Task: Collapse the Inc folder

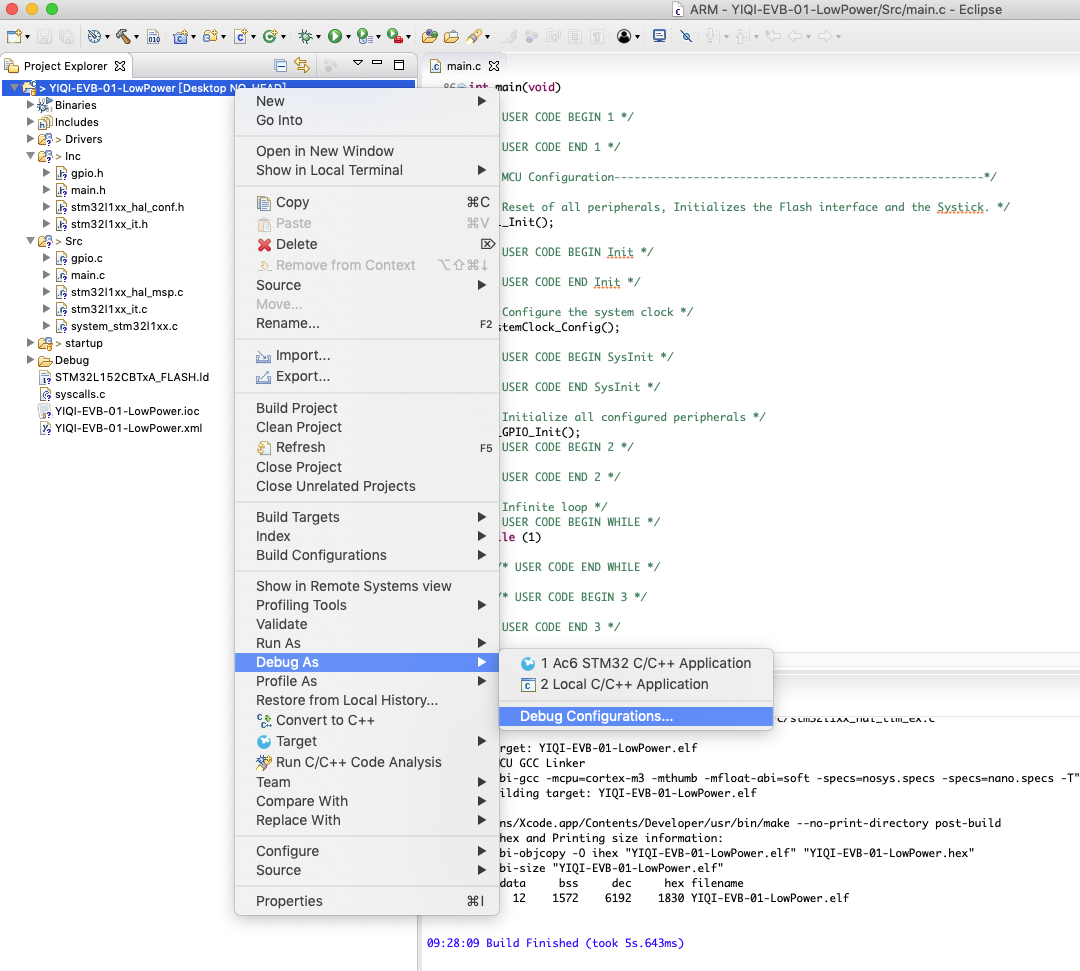Action: (x=30, y=156)
